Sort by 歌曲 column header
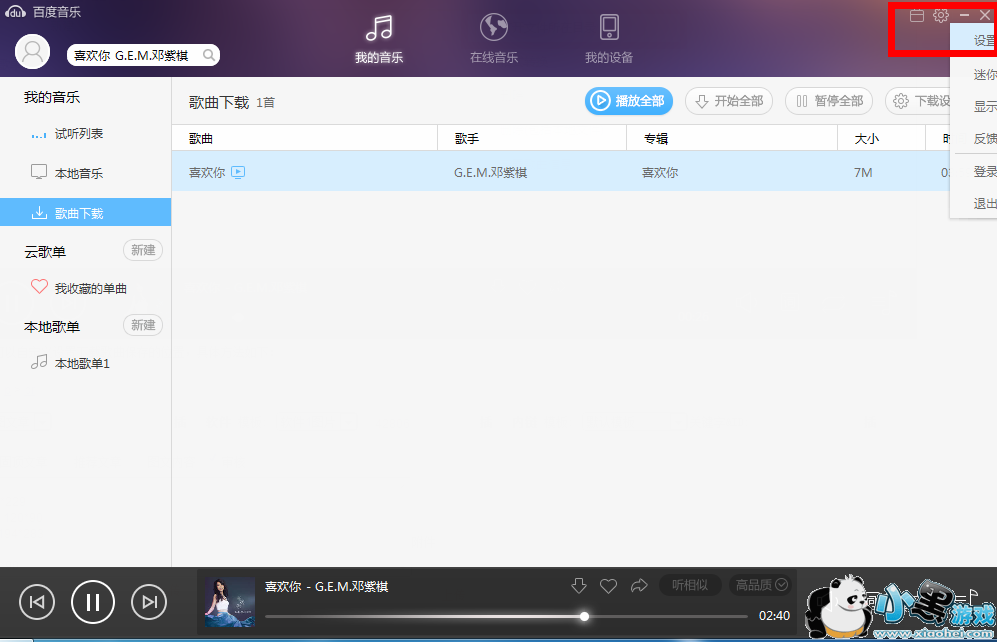 [x=305, y=139]
